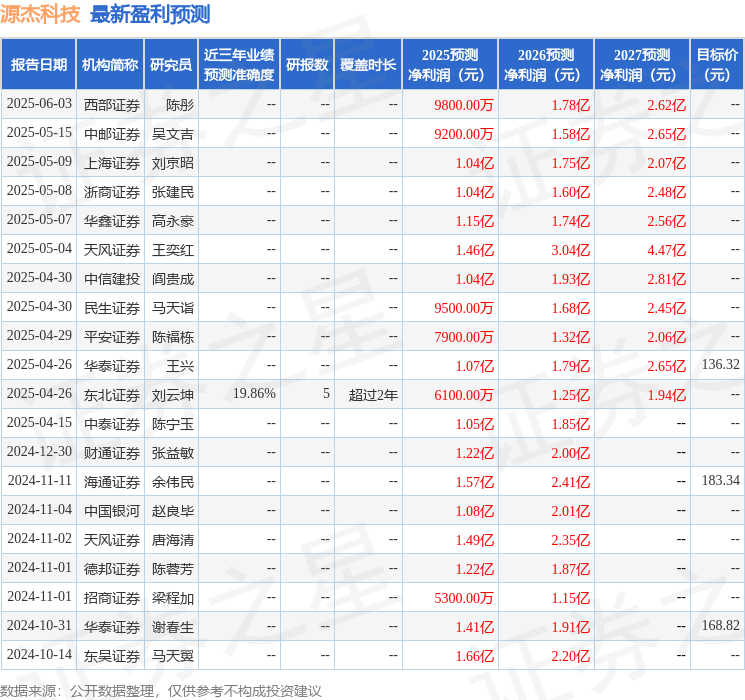
Task: Click the 5300.00万 profit value
Action: 463,598
